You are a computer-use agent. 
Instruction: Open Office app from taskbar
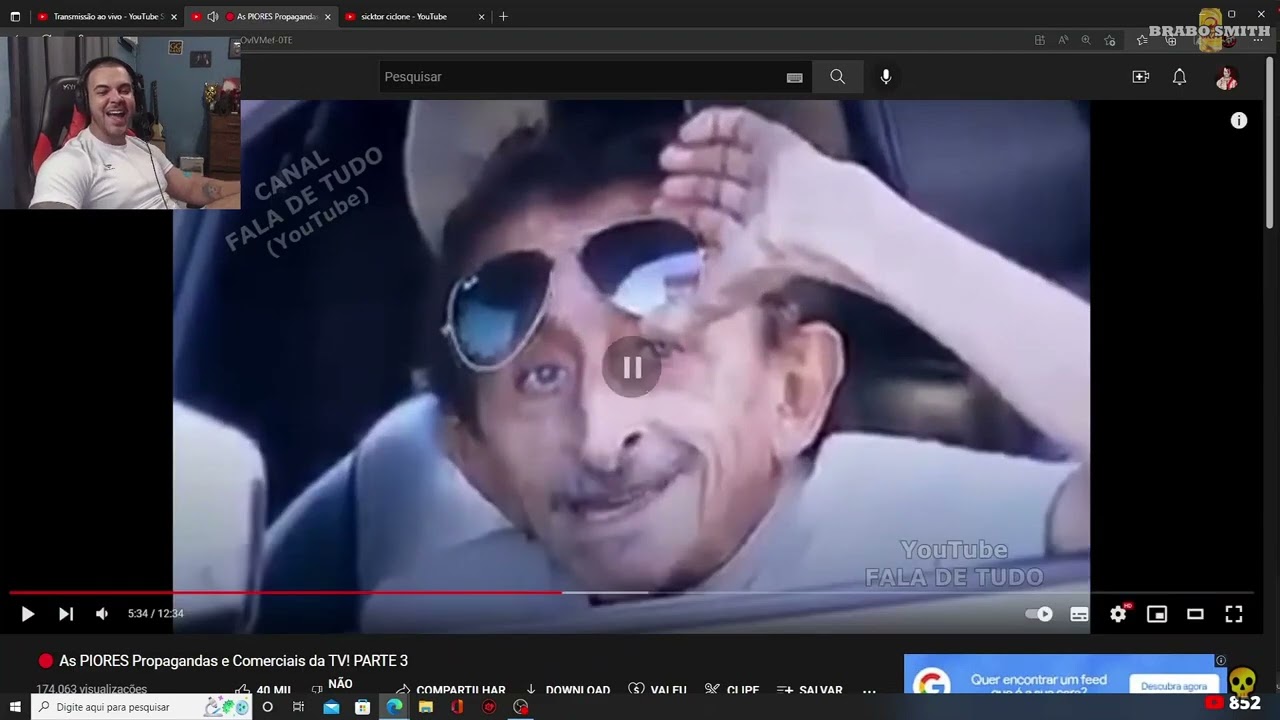[457, 706]
